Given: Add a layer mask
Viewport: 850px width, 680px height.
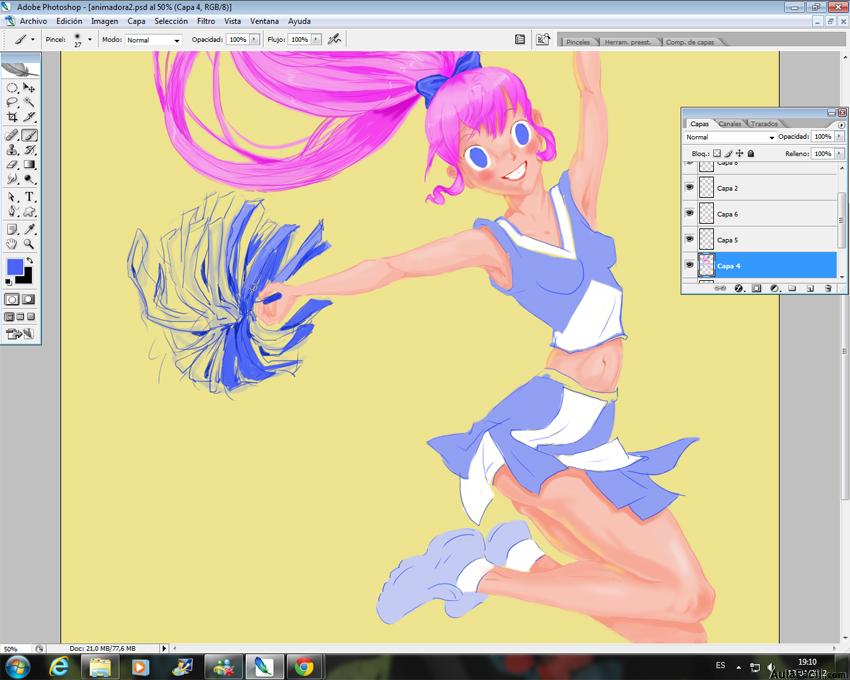Looking at the screenshot, I should (756, 288).
